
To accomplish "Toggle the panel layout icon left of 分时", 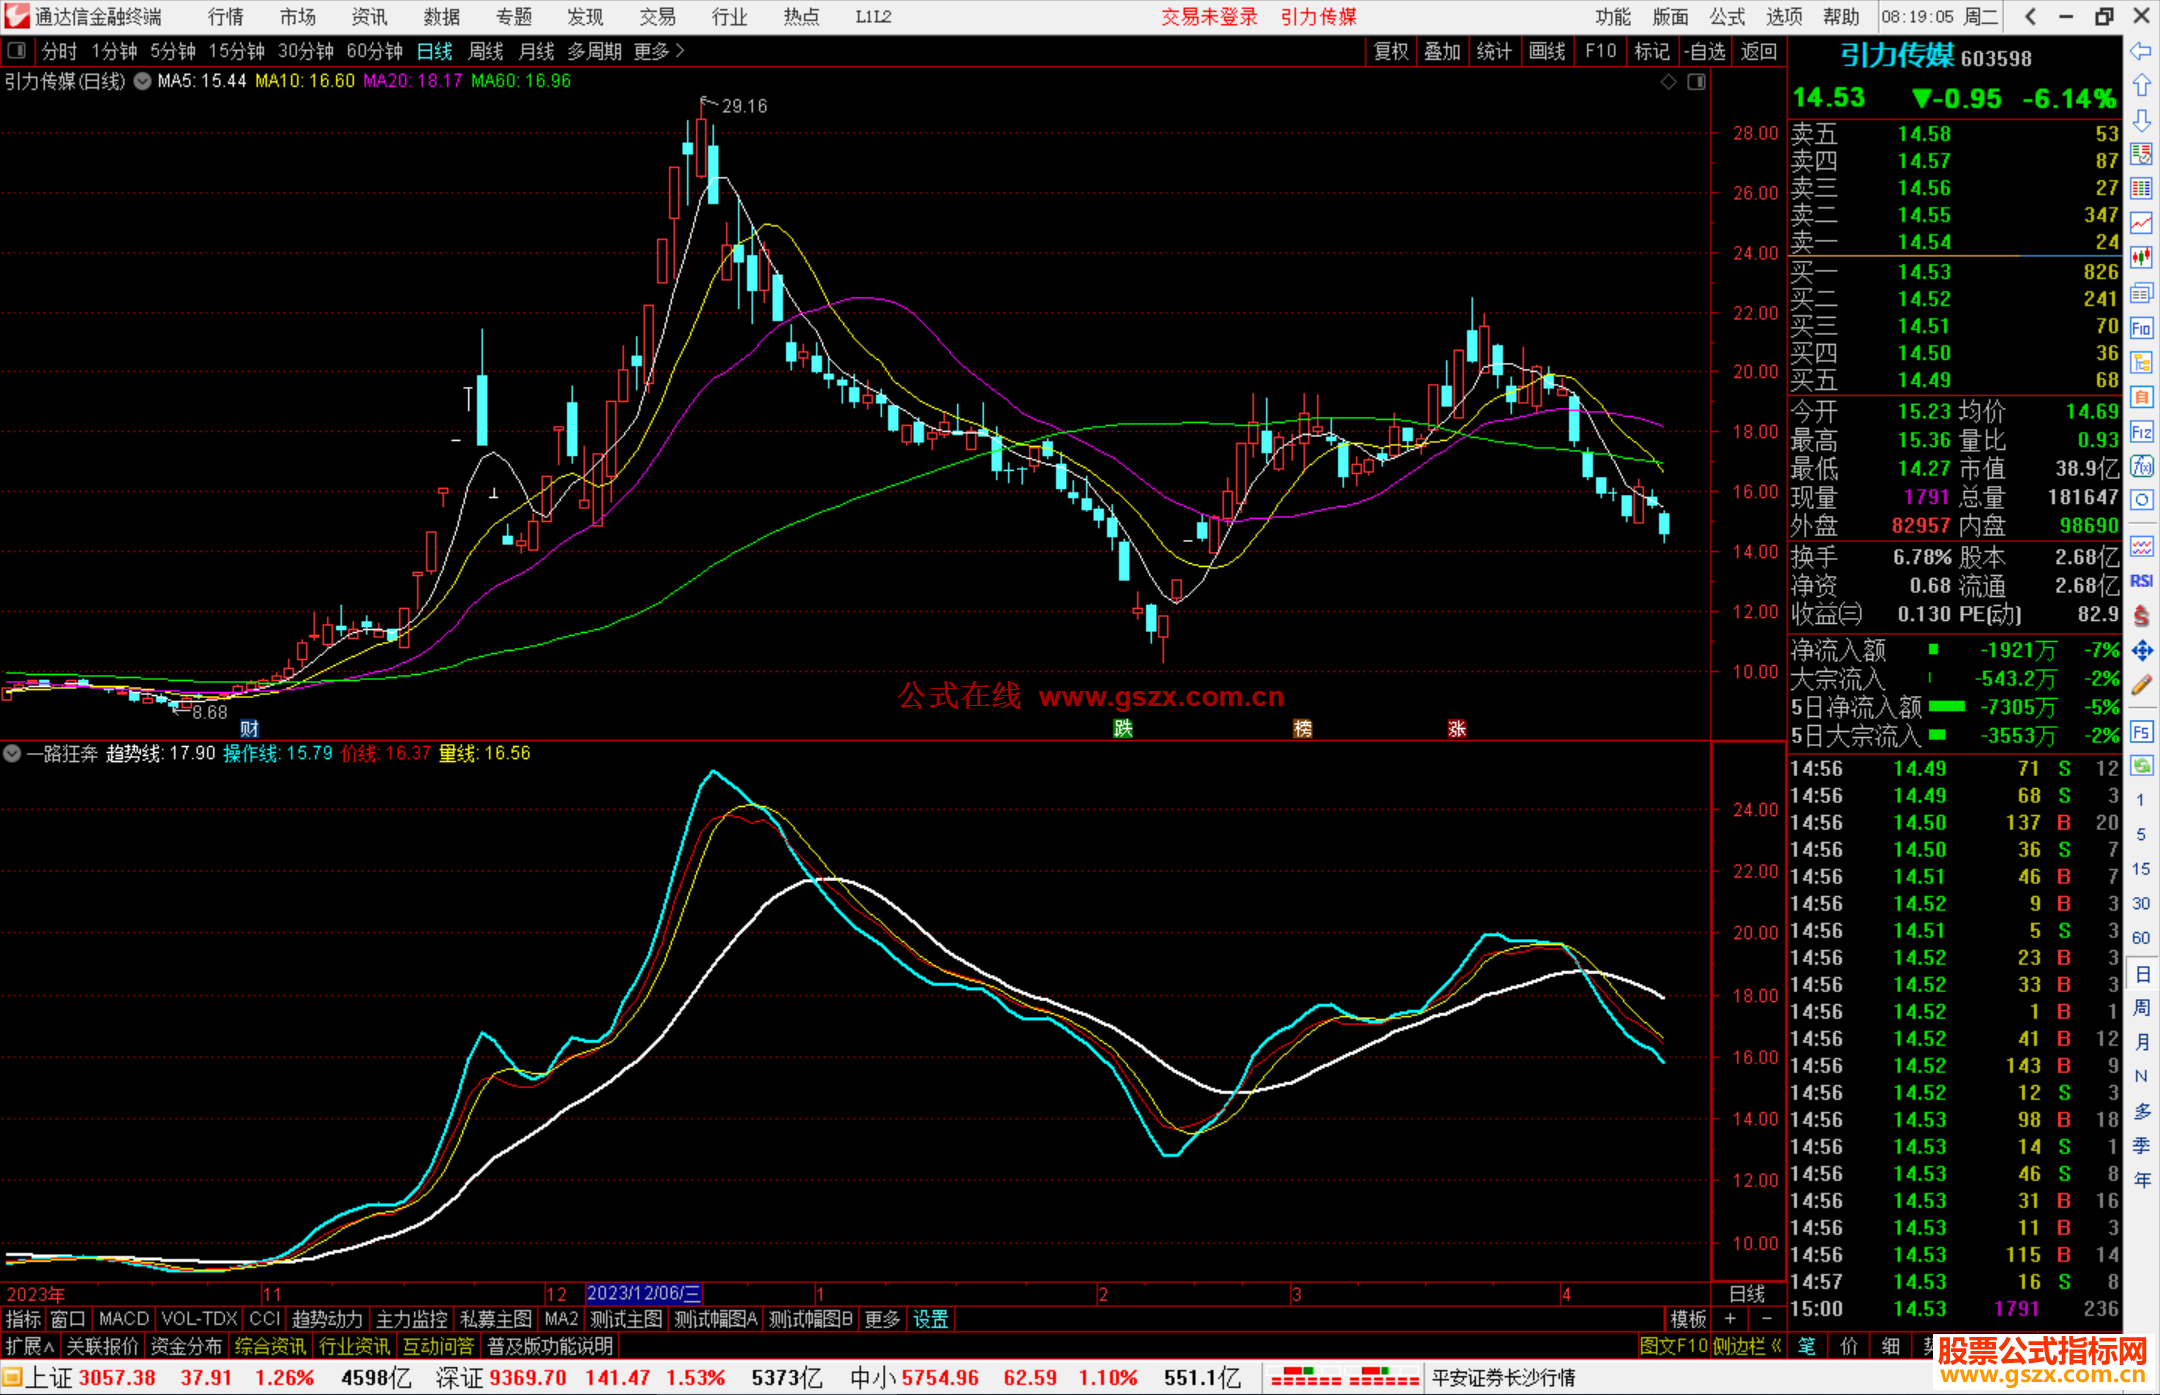I will [16, 50].
